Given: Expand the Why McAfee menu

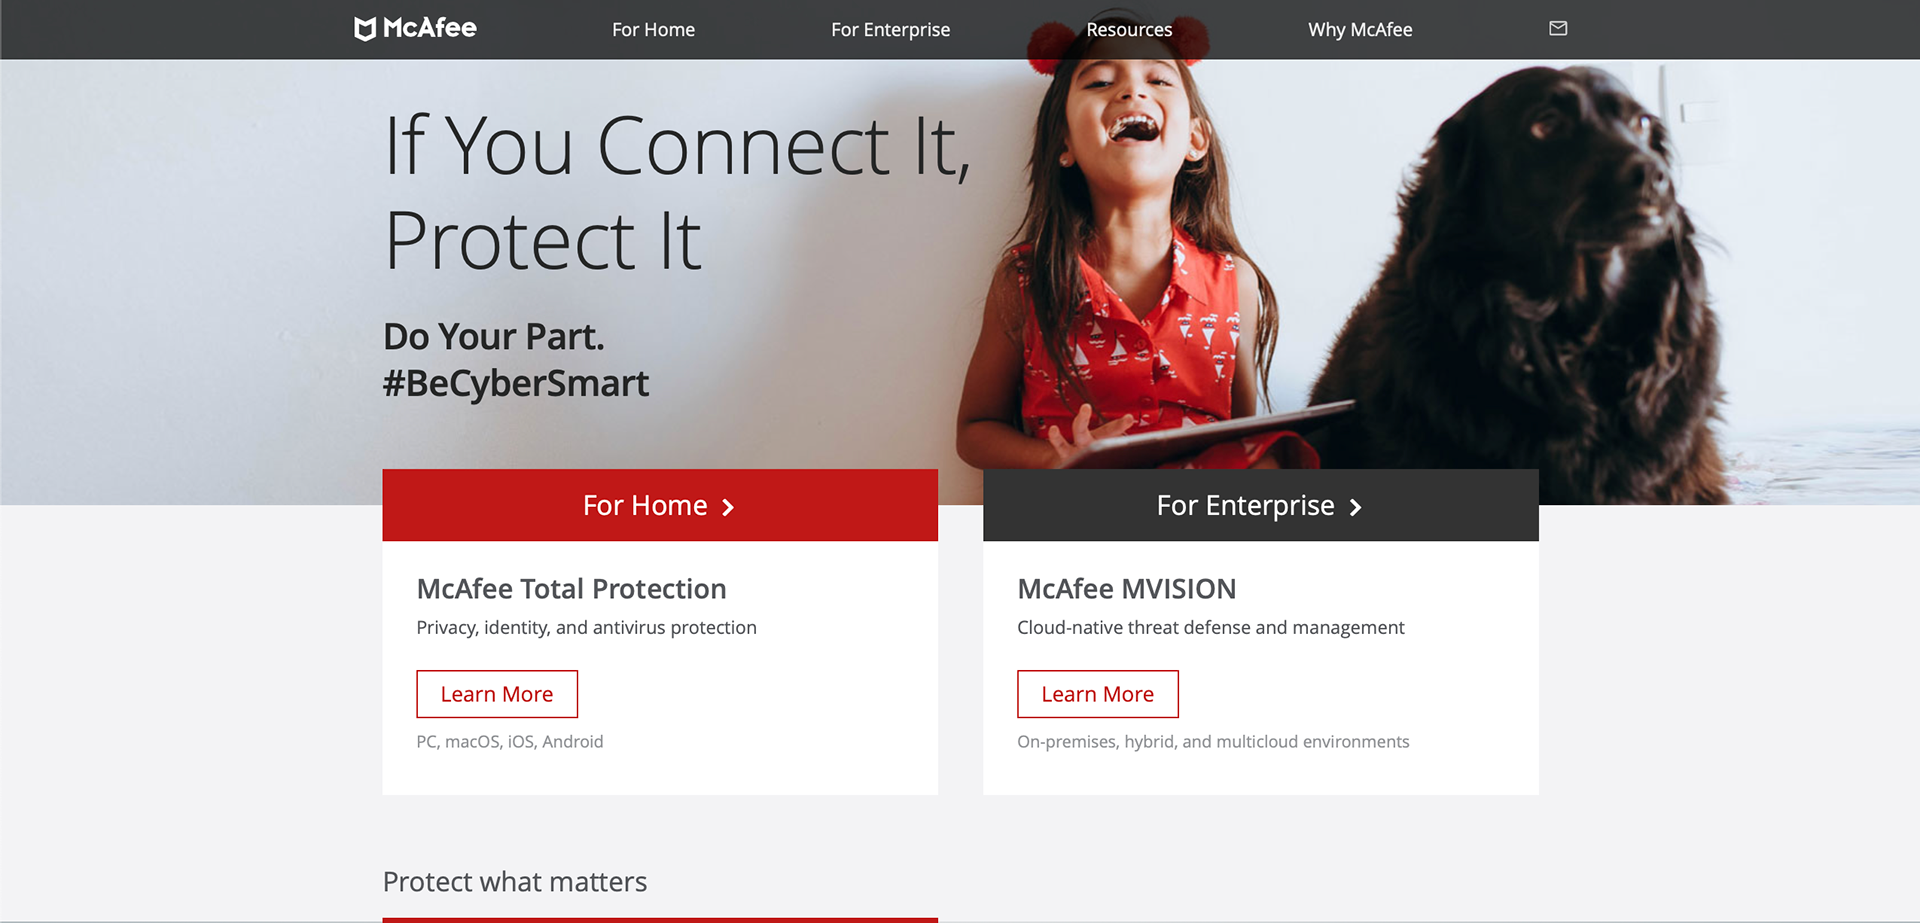Looking at the screenshot, I should click(1360, 30).
